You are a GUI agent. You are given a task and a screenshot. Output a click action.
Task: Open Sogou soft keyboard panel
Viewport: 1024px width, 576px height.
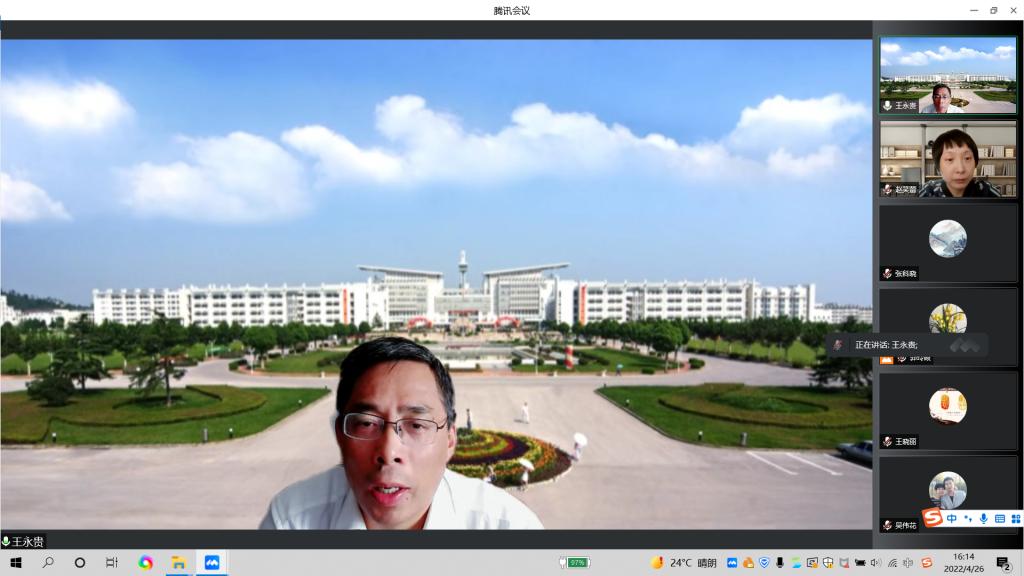(x=1000, y=518)
